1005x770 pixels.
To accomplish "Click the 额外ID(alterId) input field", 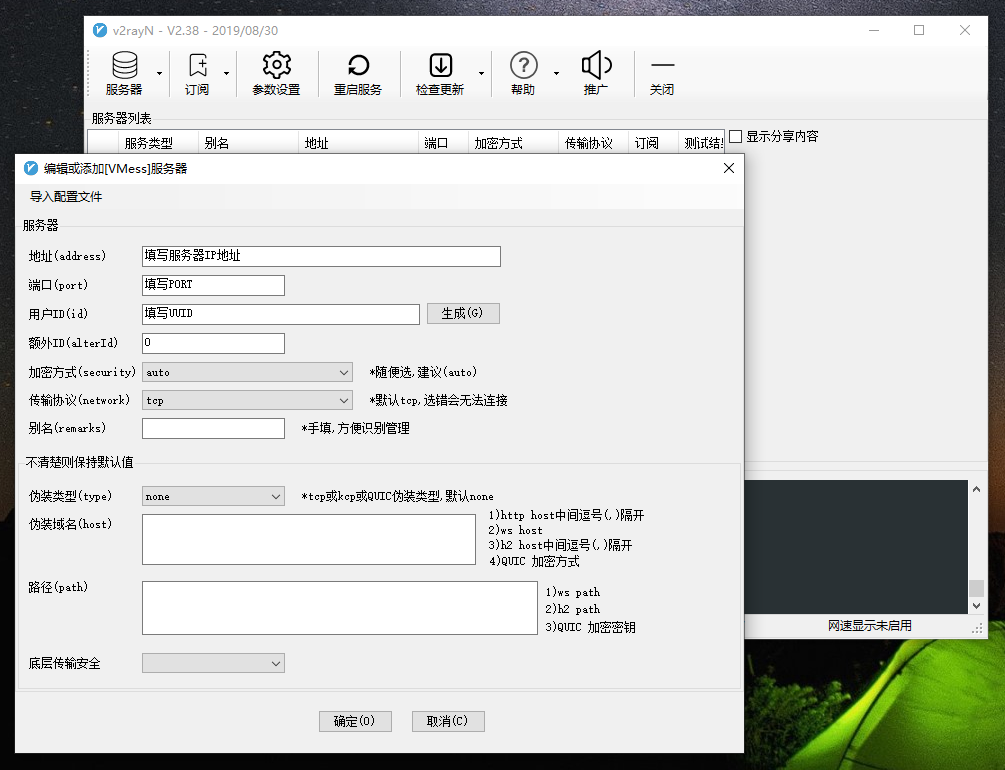I will 213,343.
